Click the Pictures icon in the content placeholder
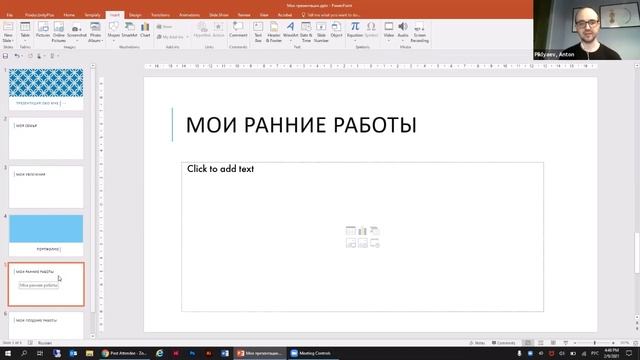This screenshot has height=360, width=640. pyautogui.click(x=351, y=243)
